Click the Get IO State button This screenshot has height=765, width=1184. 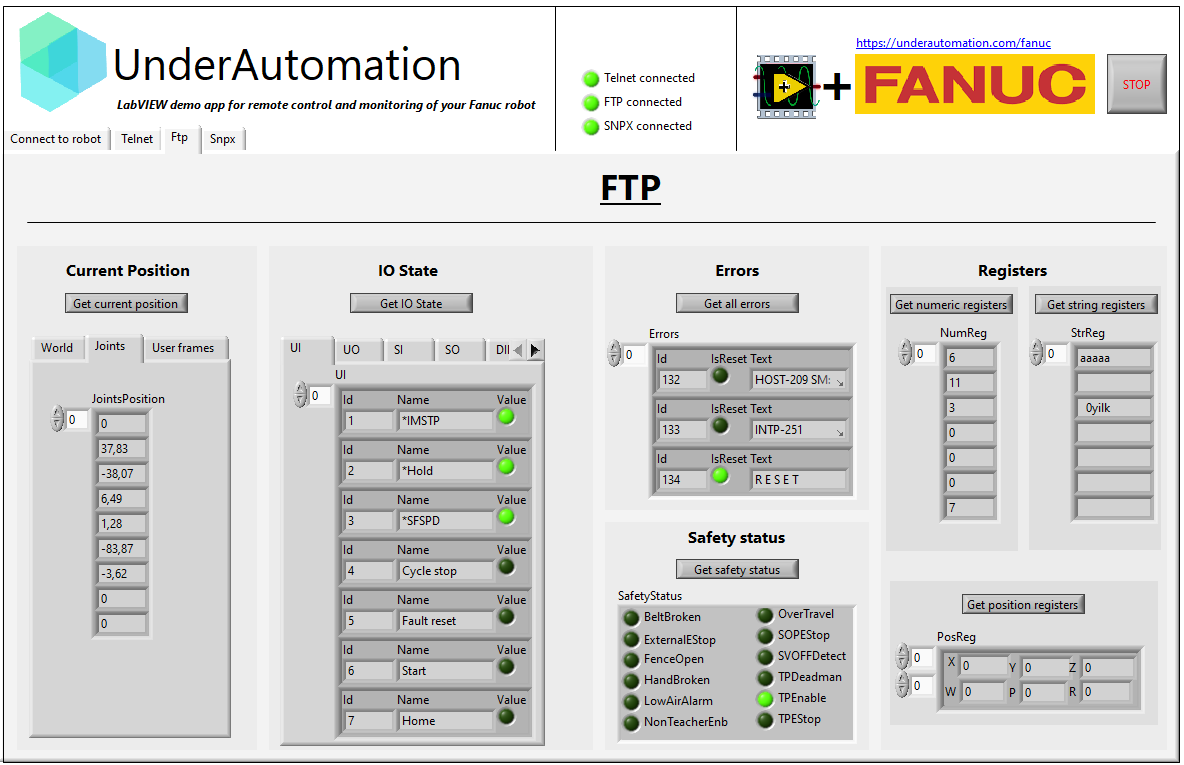pyautogui.click(x=412, y=304)
